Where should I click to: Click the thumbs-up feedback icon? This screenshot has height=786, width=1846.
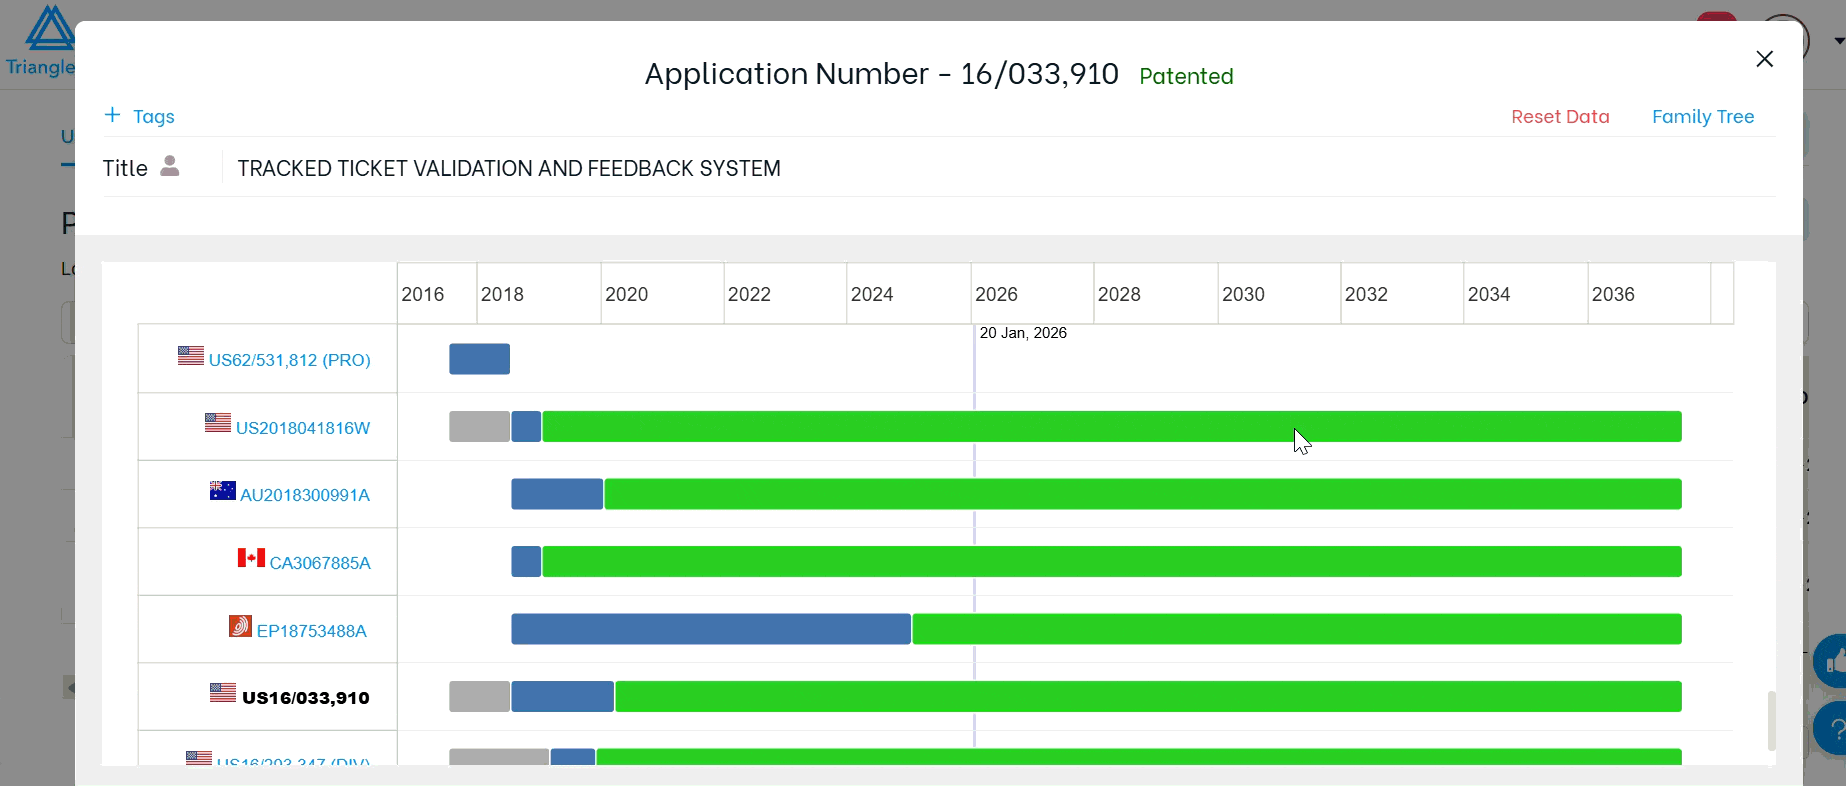click(1832, 661)
